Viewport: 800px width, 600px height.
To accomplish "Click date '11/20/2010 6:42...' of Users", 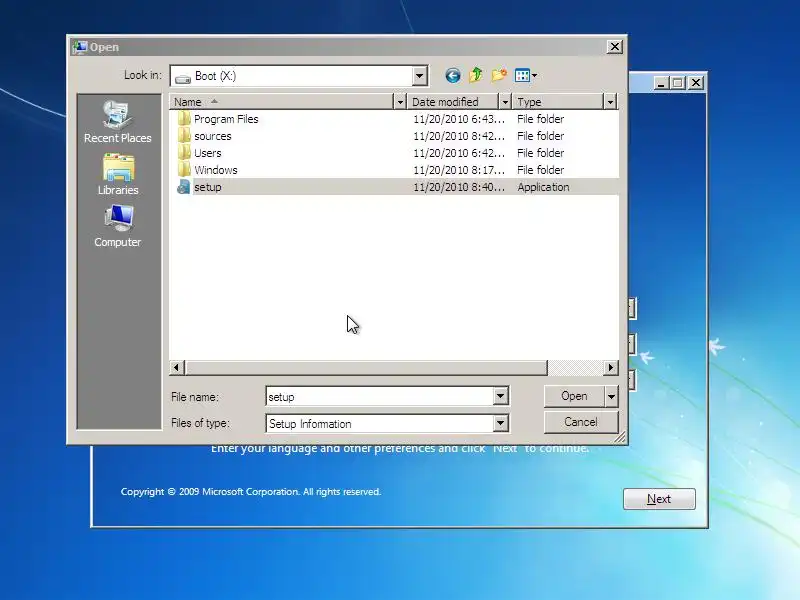I will pyautogui.click(x=459, y=153).
